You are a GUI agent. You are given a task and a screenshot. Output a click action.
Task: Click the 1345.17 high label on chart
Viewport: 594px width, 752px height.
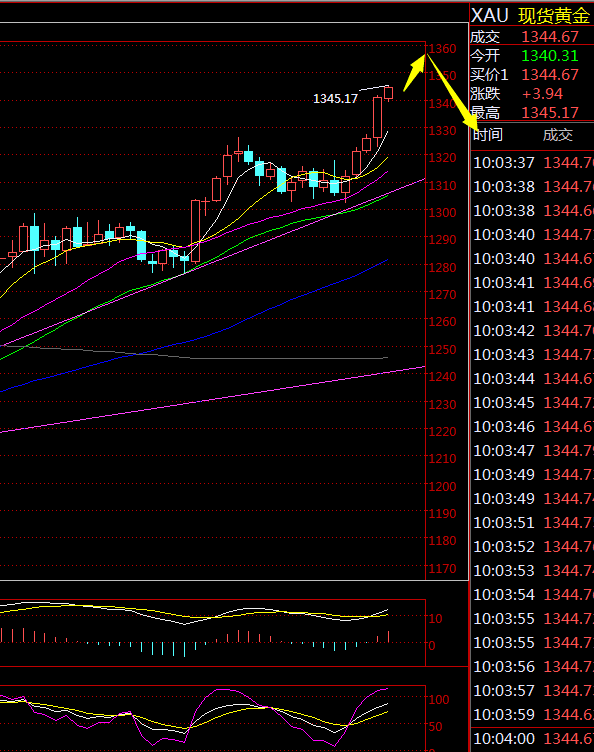(x=335, y=99)
